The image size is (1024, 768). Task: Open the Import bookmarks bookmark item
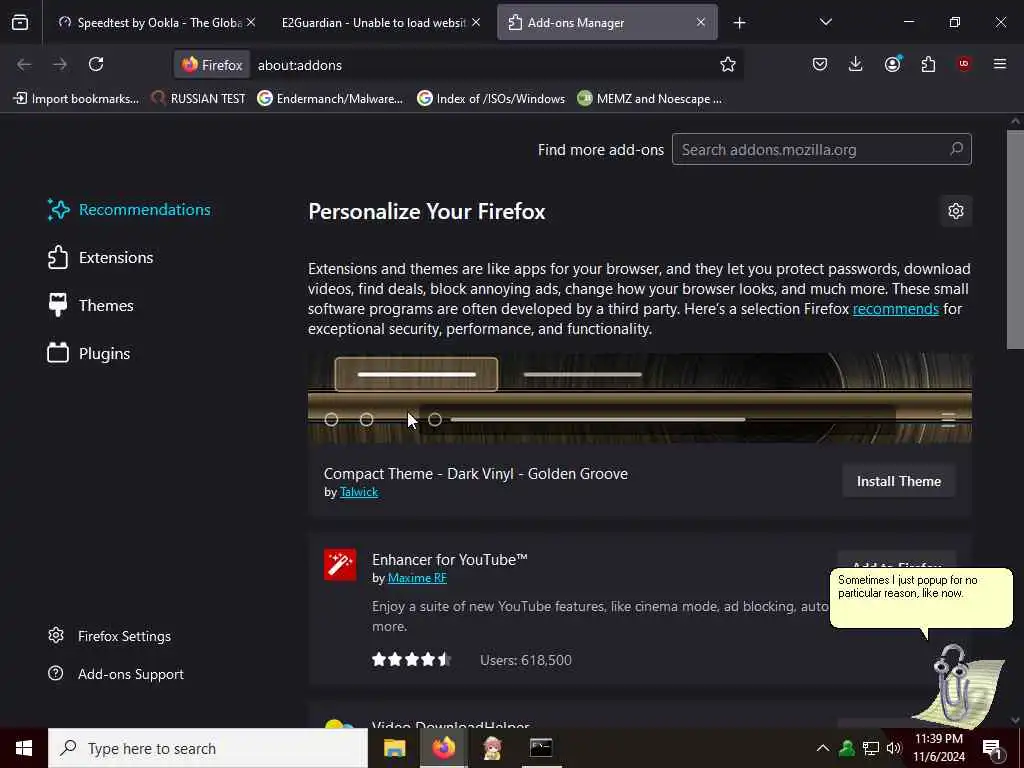[x=76, y=99]
